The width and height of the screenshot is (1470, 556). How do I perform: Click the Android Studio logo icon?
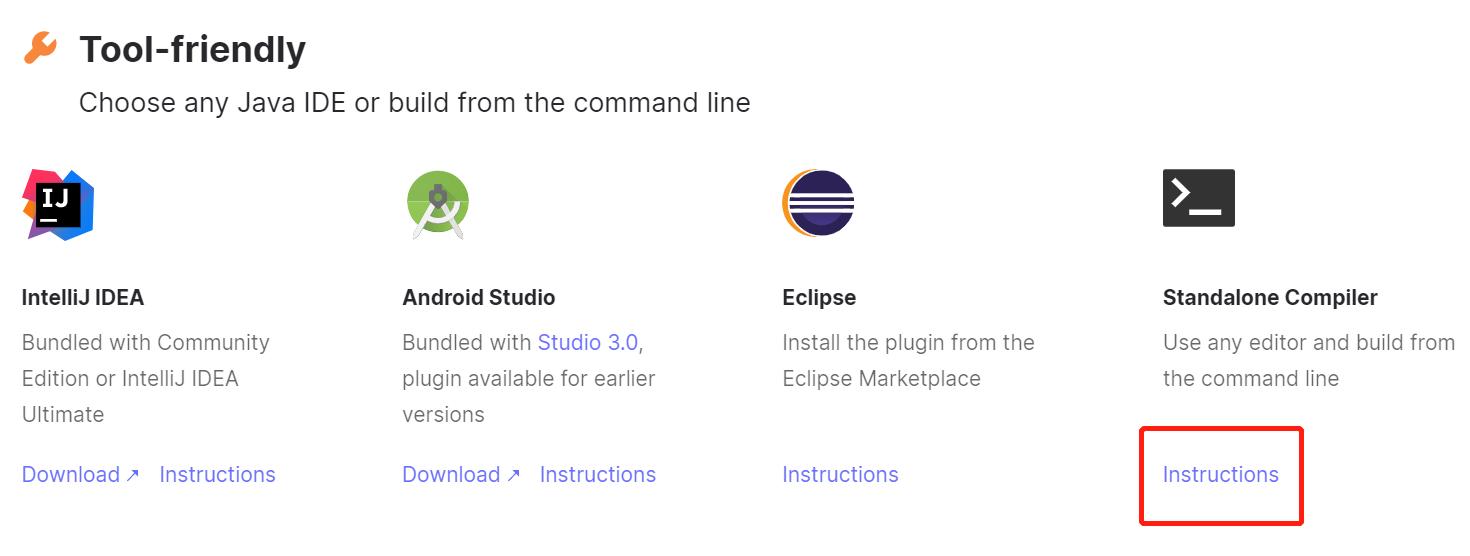(x=438, y=204)
